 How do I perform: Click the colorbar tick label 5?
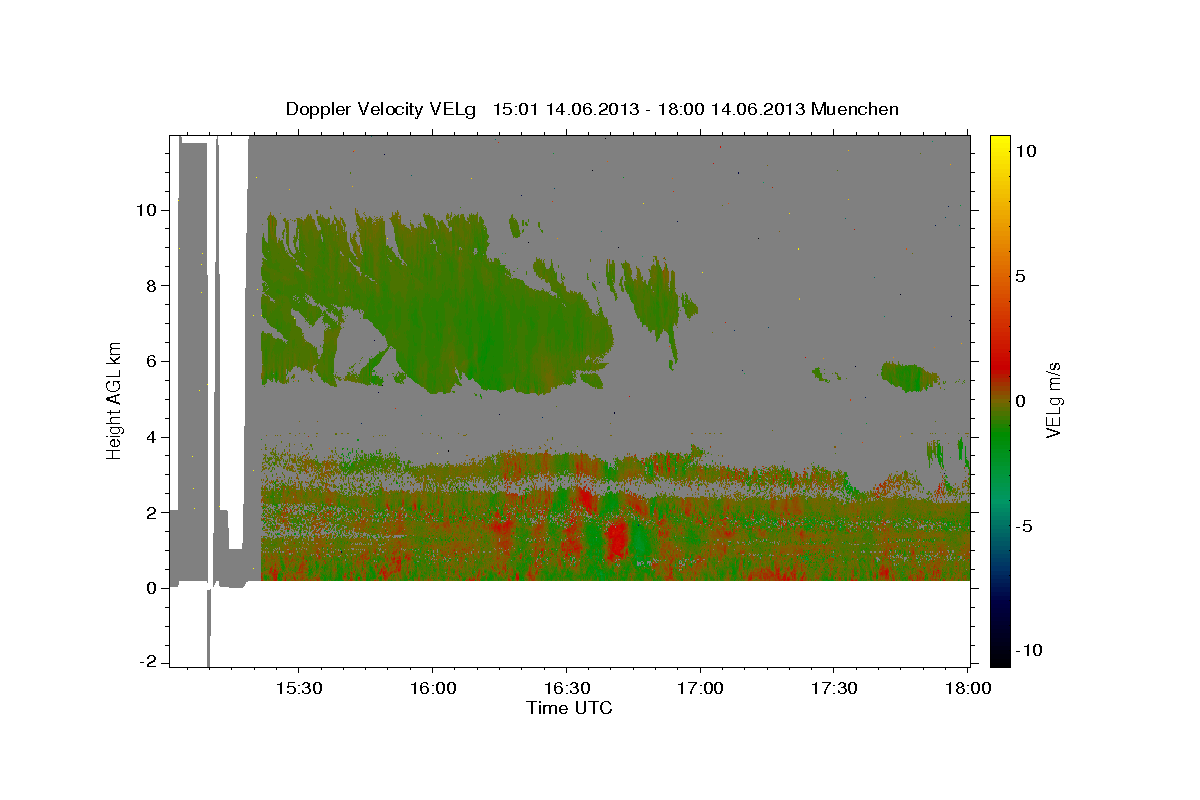pyautogui.click(x=1020, y=276)
